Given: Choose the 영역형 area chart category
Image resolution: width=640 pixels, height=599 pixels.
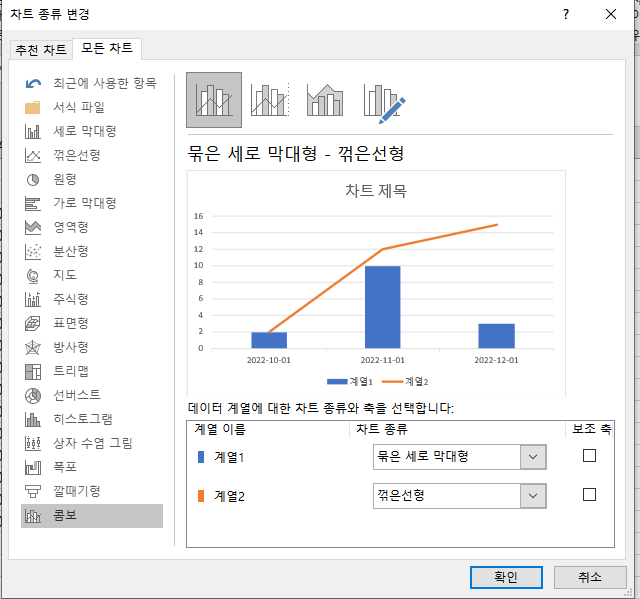Looking at the screenshot, I should tap(92, 227).
